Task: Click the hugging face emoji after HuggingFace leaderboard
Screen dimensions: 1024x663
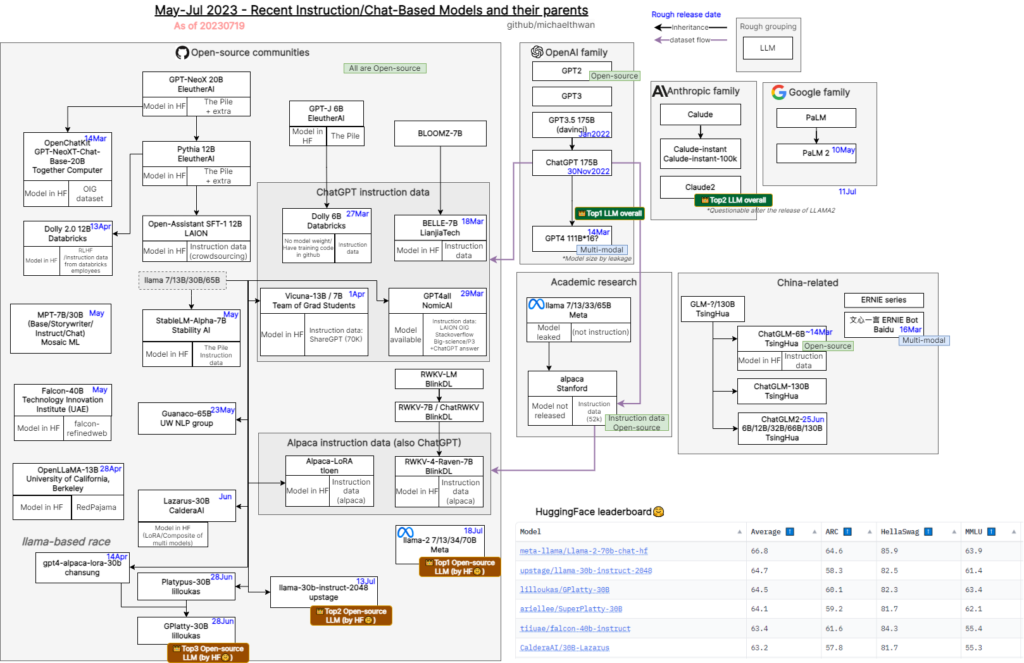Action: [658, 511]
